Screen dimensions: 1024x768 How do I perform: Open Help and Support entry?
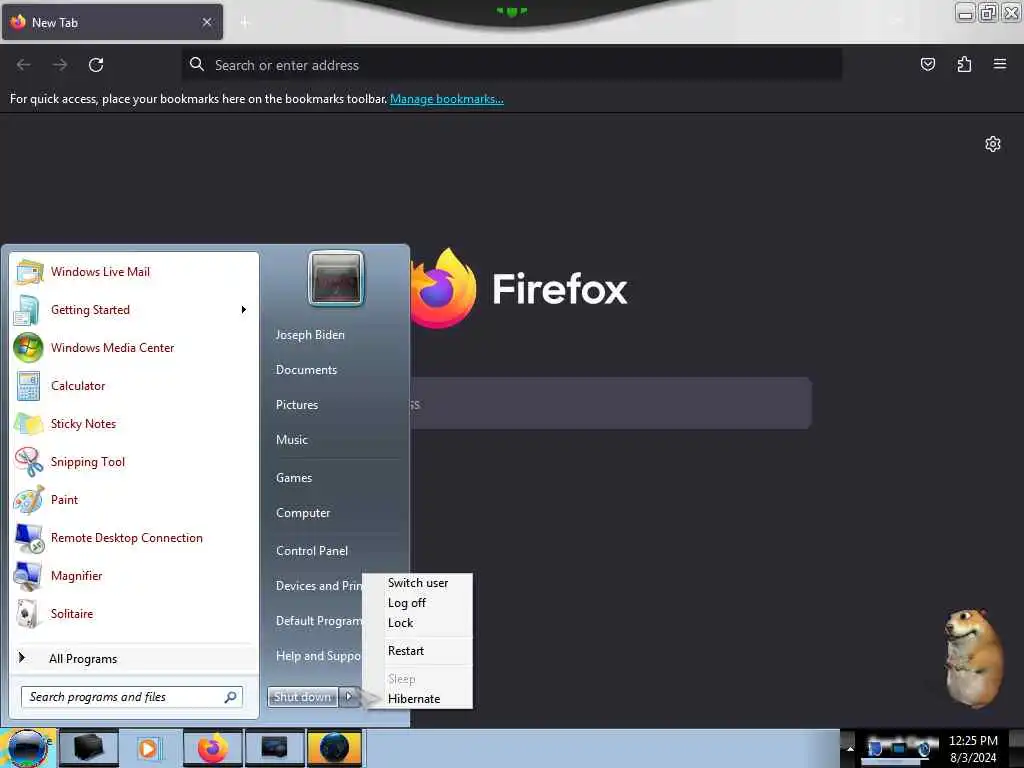(318, 656)
